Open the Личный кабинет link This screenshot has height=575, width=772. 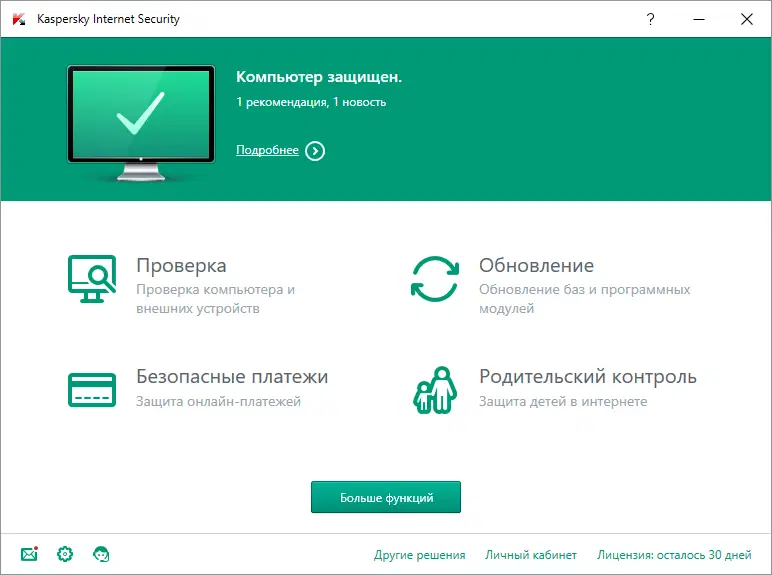(531, 555)
